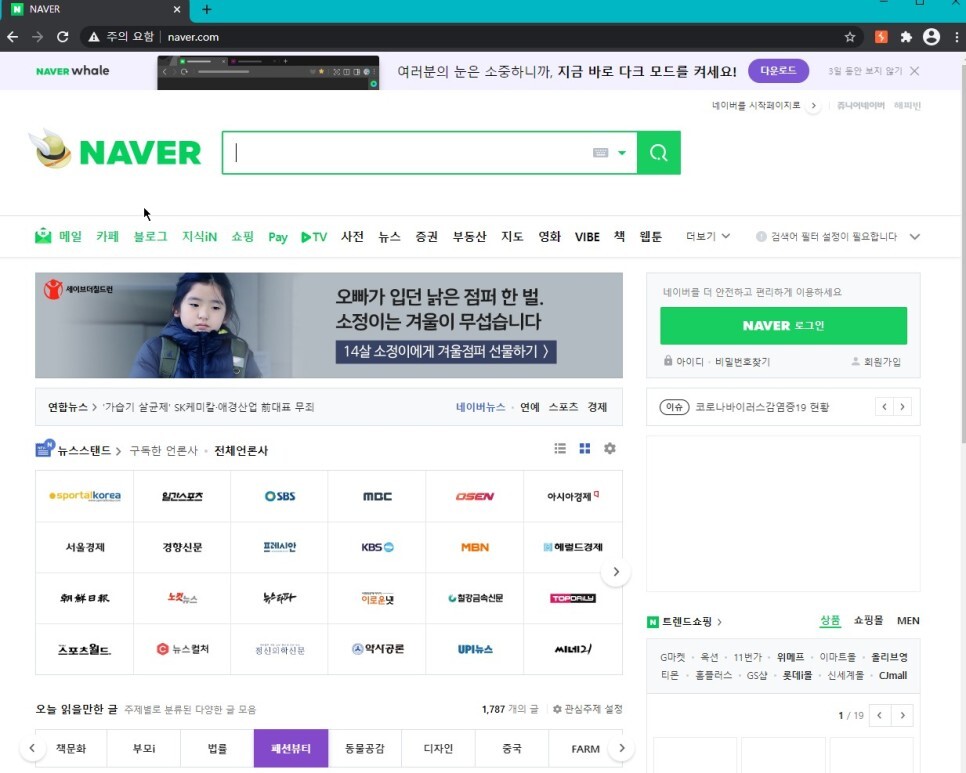Screen dimensions: 966x773
Task: Open MBC news outlet logo
Action: (377, 496)
